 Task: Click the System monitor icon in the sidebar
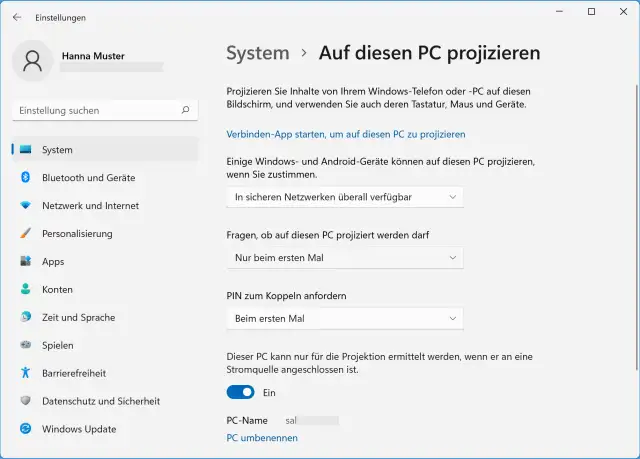[26, 149]
